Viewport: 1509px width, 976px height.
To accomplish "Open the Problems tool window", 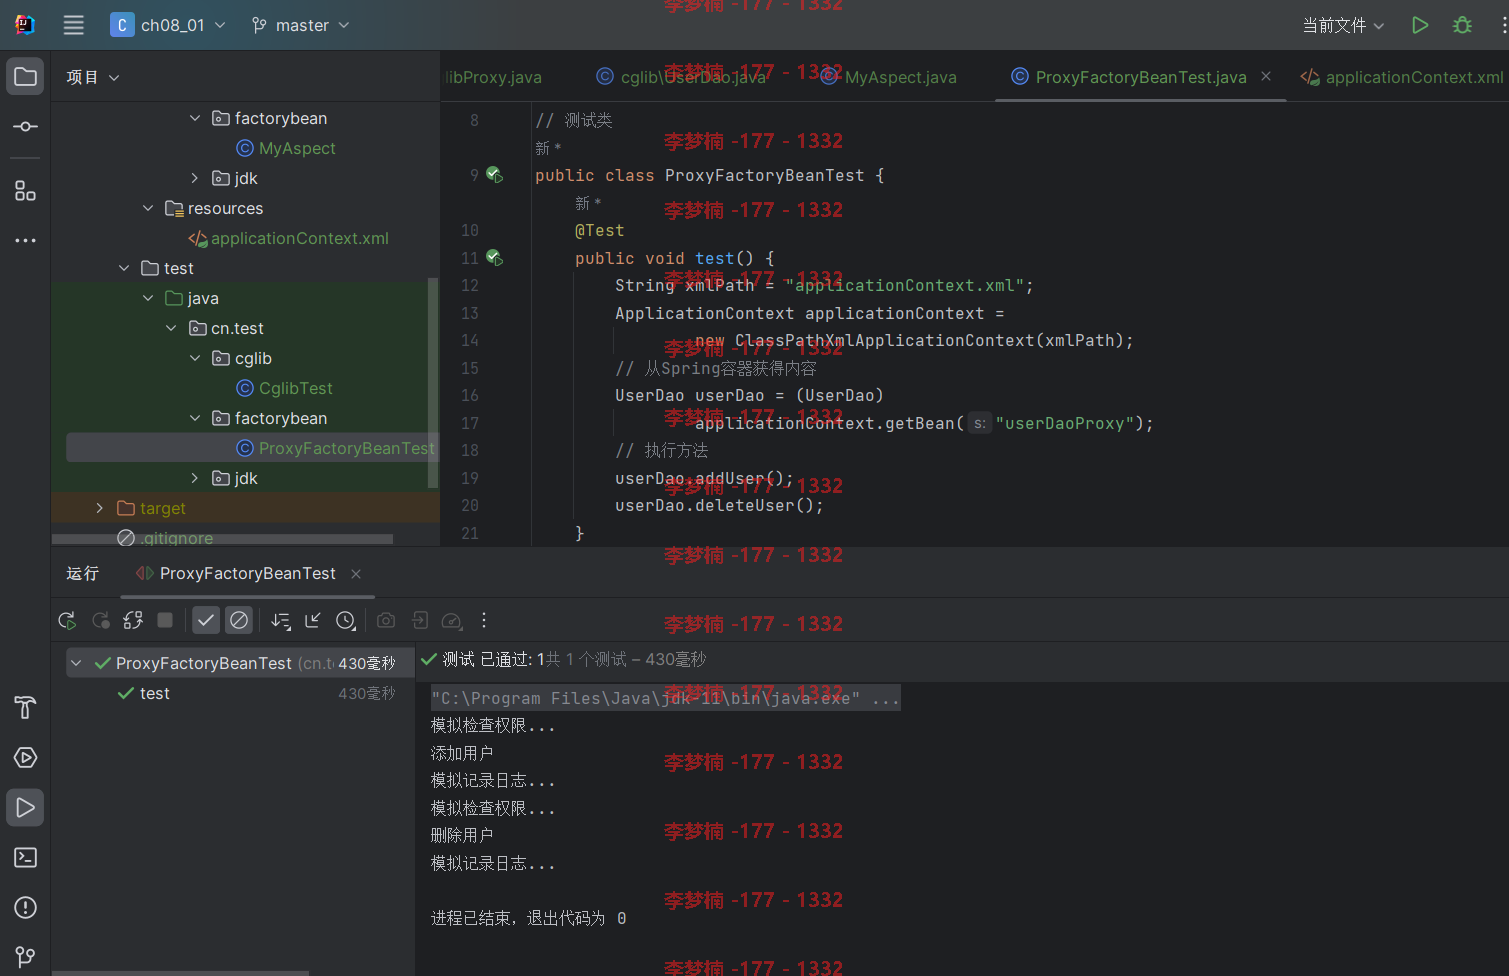I will click(x=25, y=907).
